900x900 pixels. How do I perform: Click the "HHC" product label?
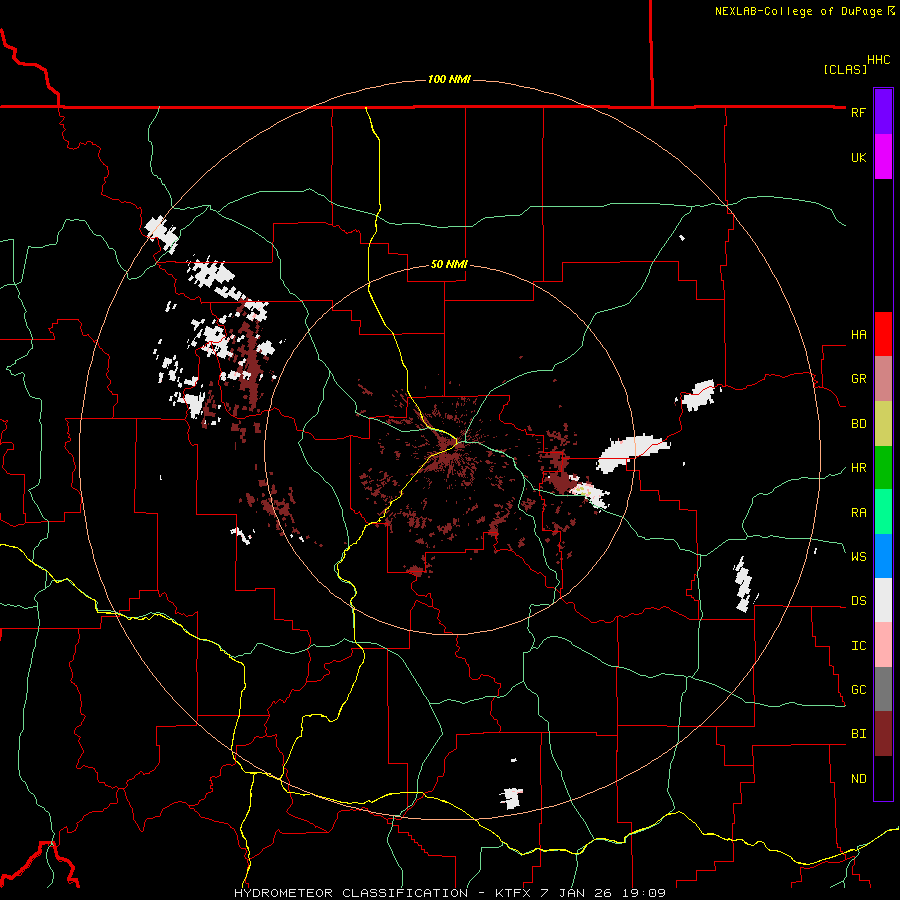point(878,60)
